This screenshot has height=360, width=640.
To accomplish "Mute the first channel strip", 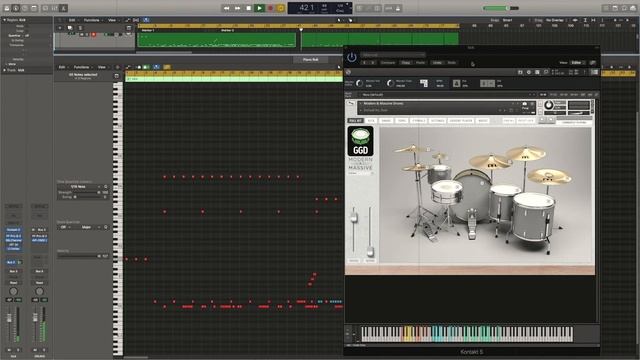I will point(9,350).
